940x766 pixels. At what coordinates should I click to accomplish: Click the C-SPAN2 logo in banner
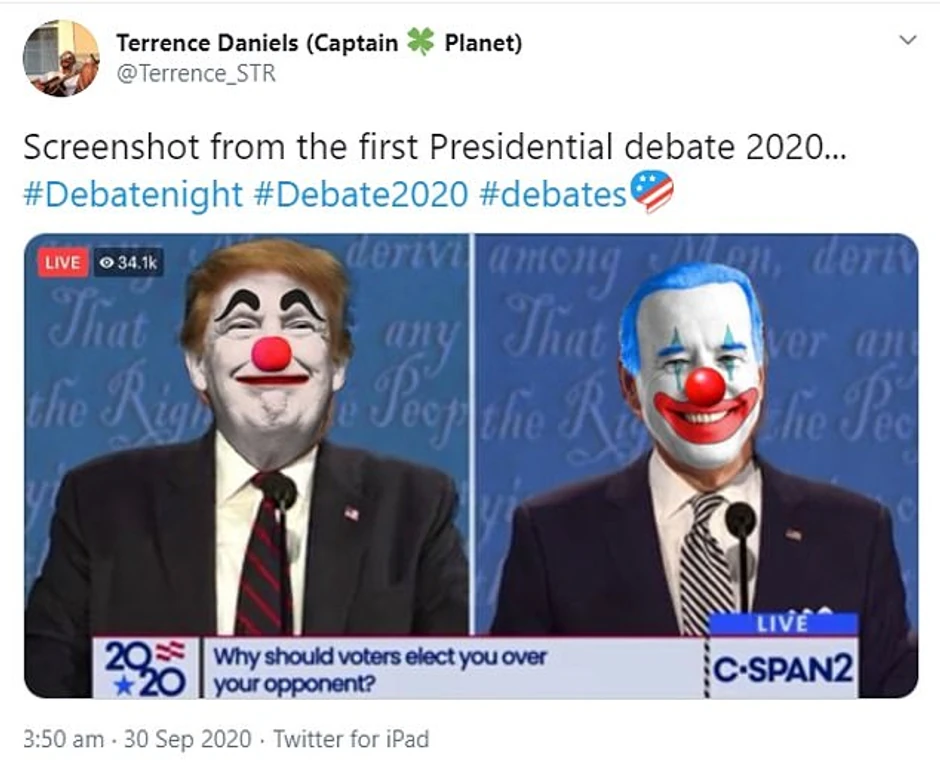point(784,668)
